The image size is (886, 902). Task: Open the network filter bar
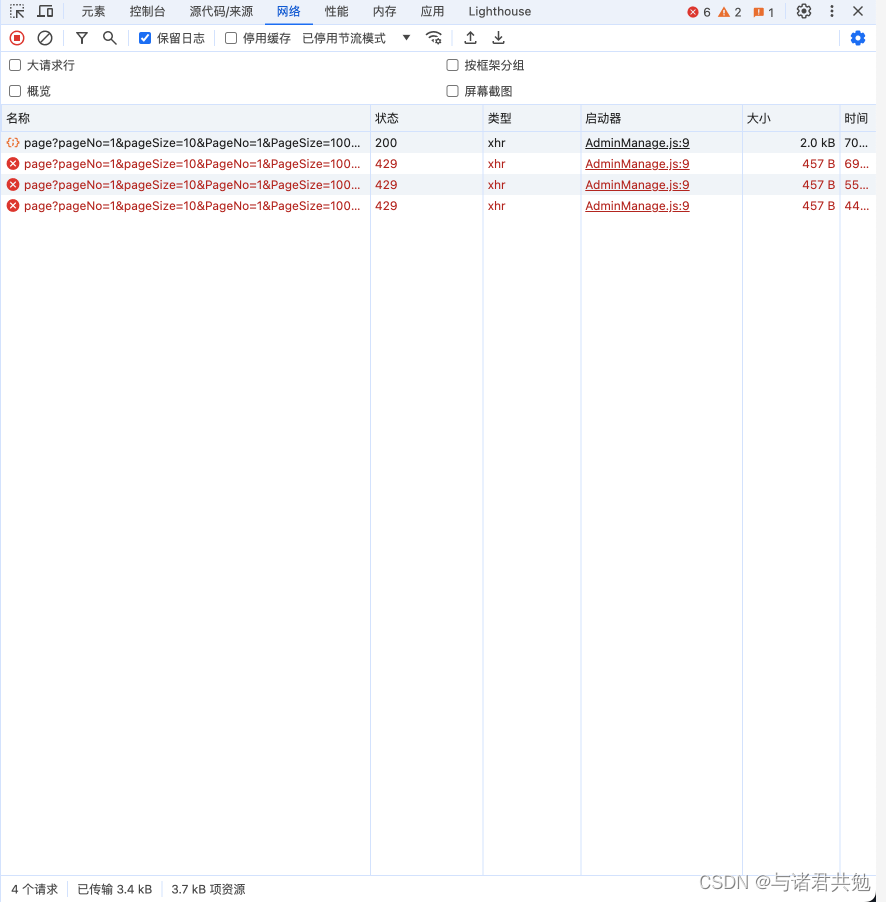pos(81,37)
